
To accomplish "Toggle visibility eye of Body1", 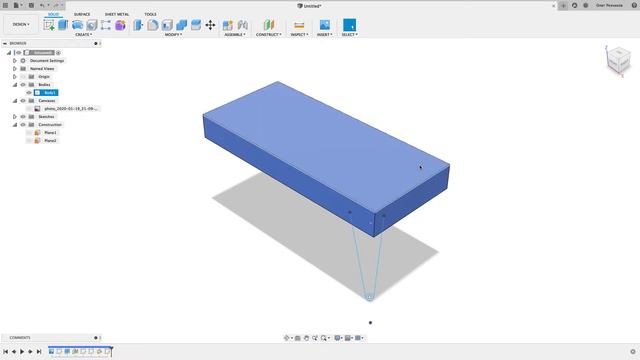I will pos(29,93).
